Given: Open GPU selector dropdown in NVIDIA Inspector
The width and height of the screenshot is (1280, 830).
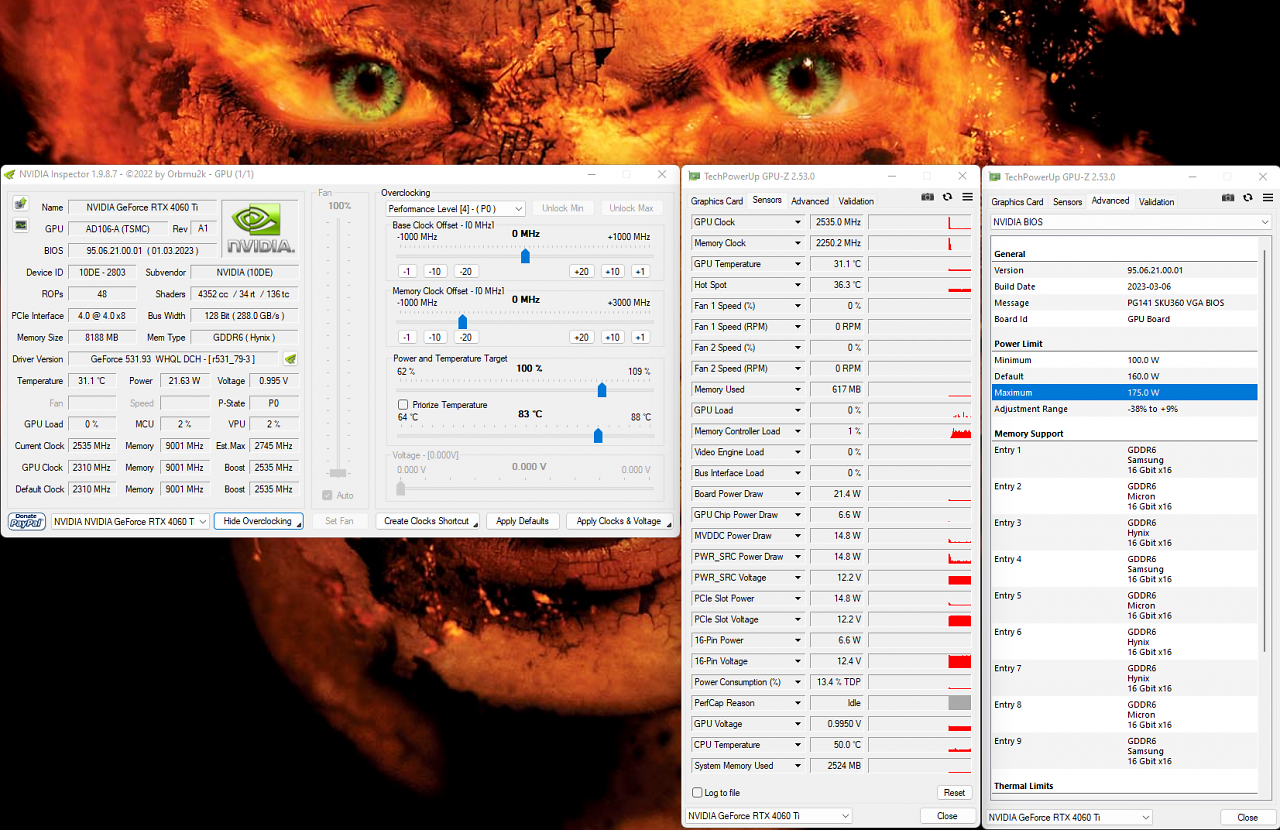Looking at the screenshot, I should (131, 521).
